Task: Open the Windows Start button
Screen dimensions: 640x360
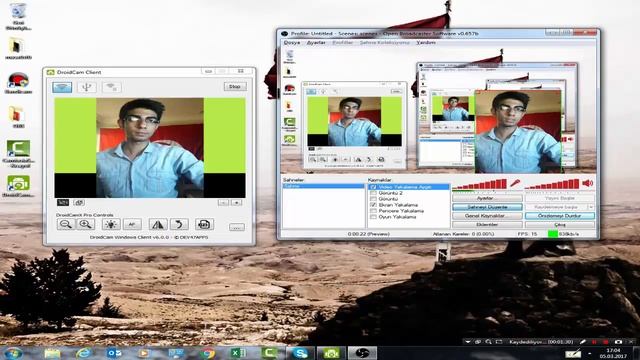Action: pyautogui.click(x=13, y=353)
